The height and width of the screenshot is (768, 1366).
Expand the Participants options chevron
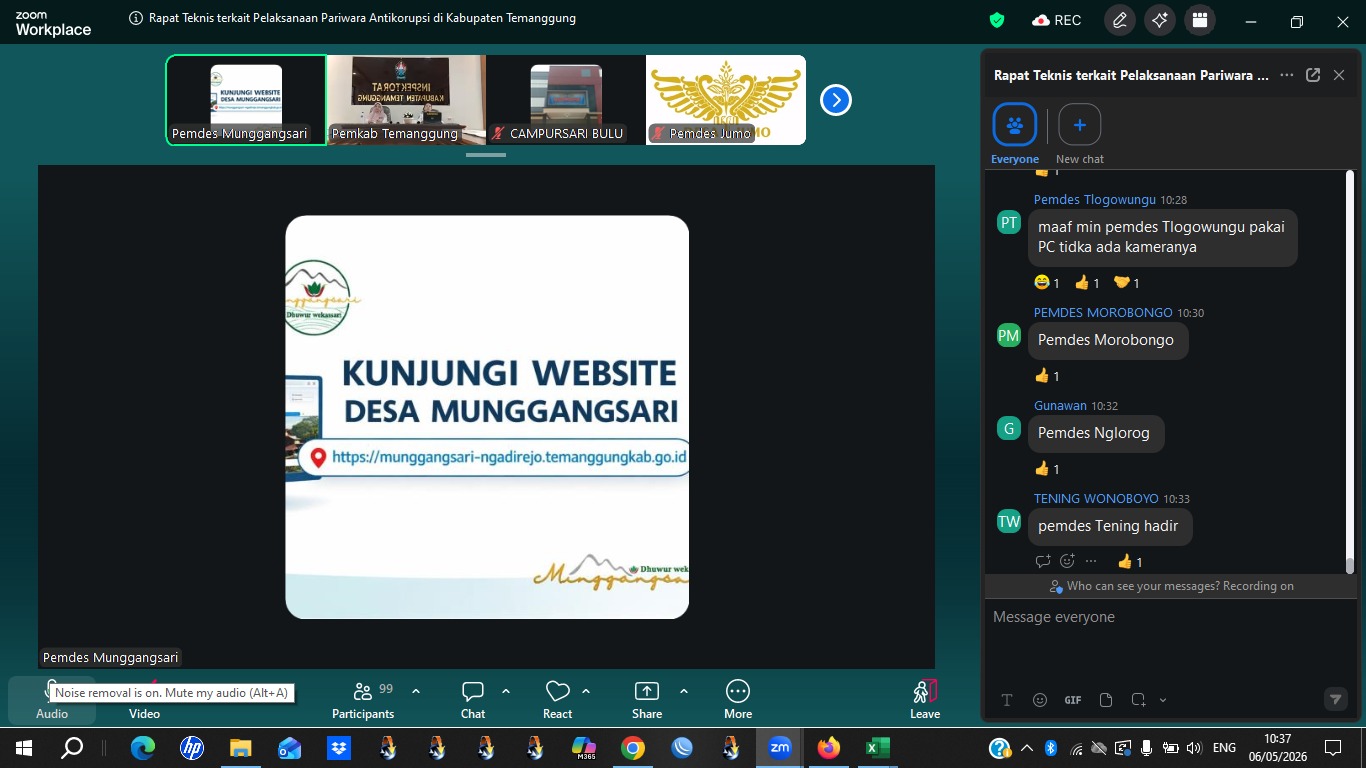point(416,691)
